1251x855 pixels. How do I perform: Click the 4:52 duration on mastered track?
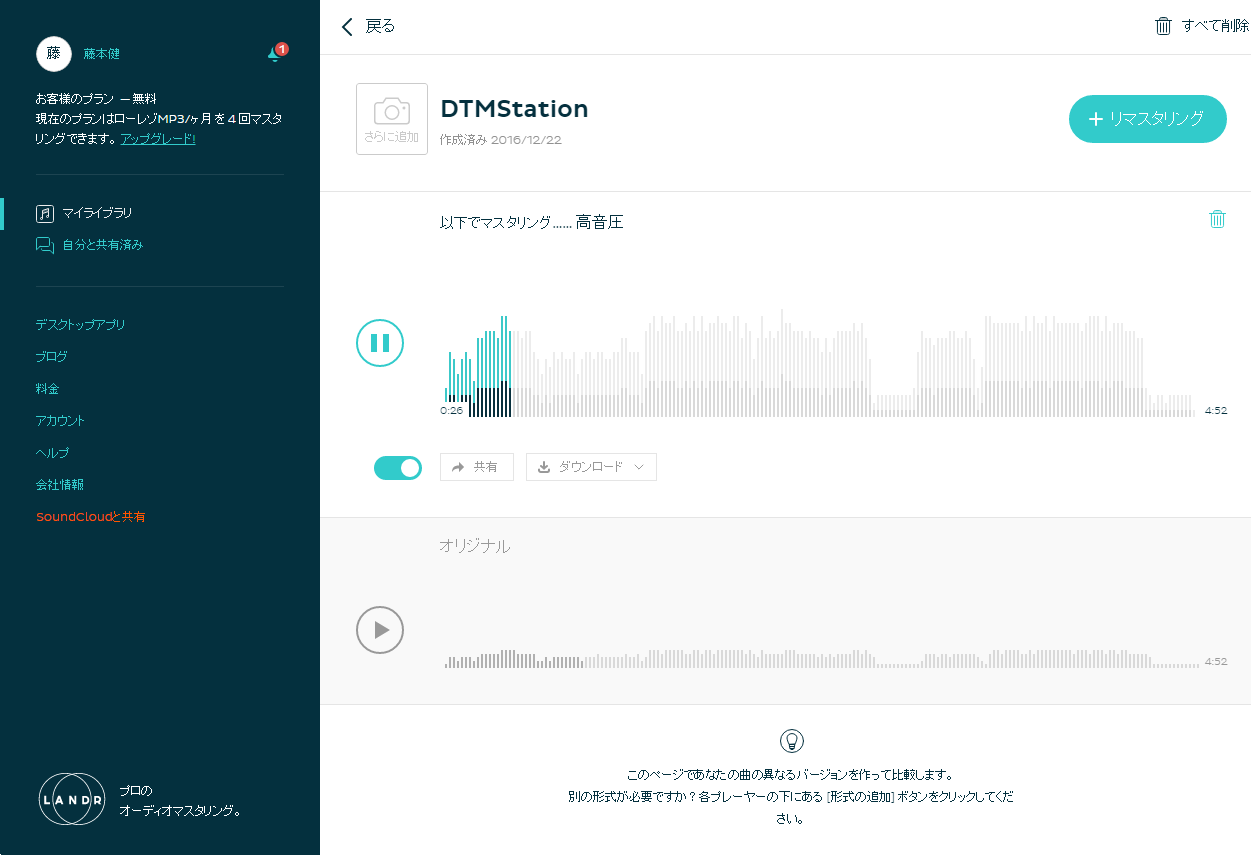1216,410
